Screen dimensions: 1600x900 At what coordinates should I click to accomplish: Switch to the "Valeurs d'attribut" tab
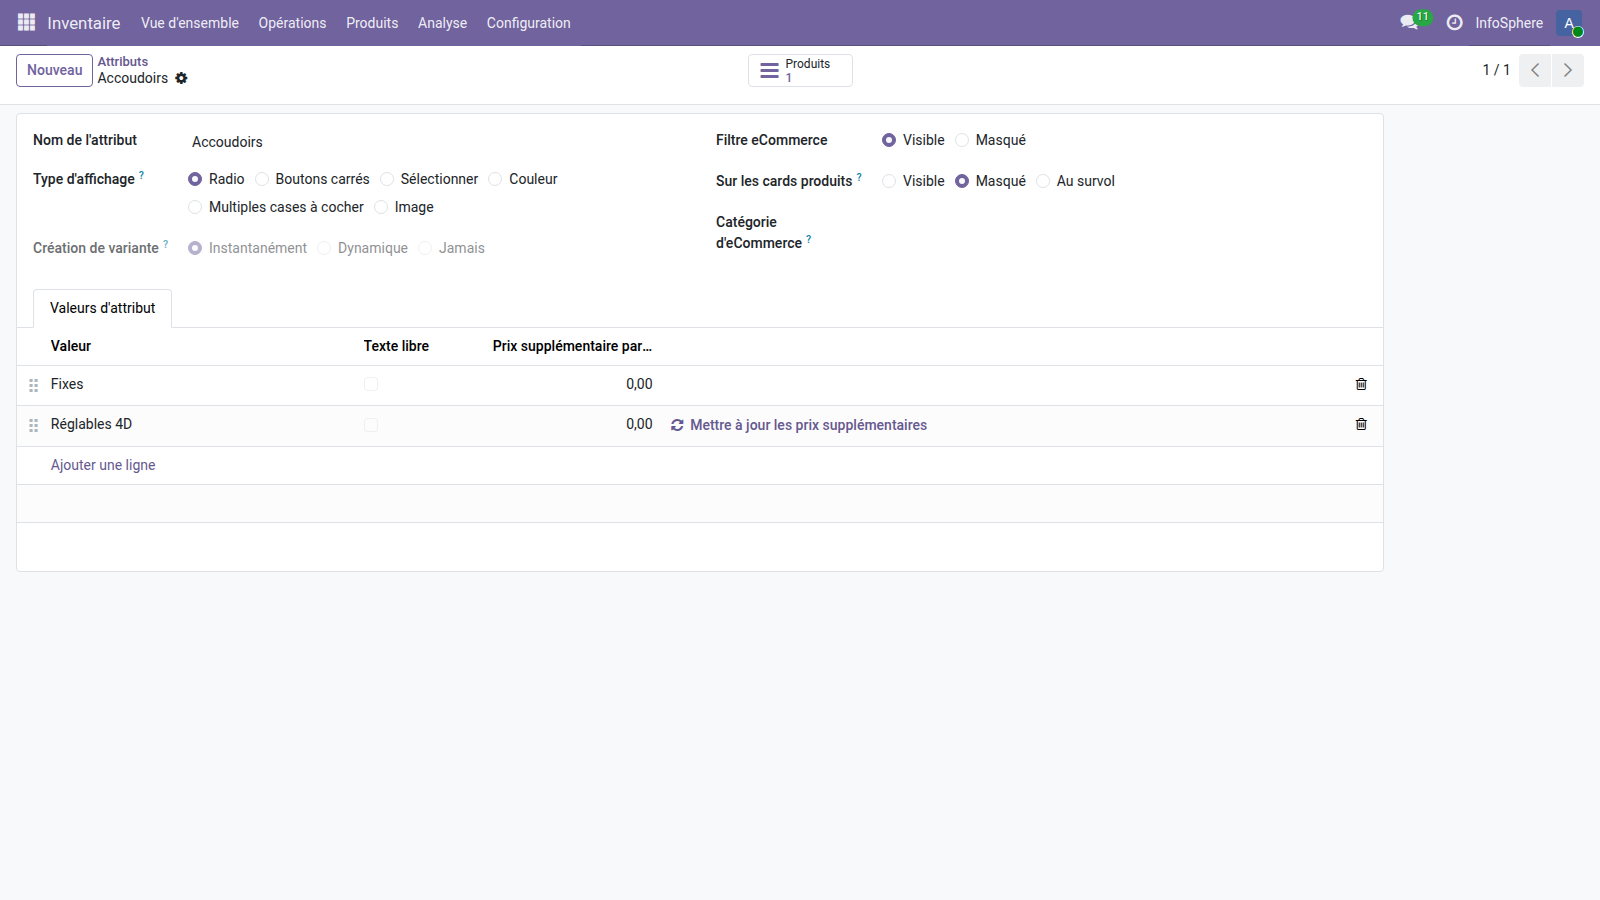(x=102, y=308)
